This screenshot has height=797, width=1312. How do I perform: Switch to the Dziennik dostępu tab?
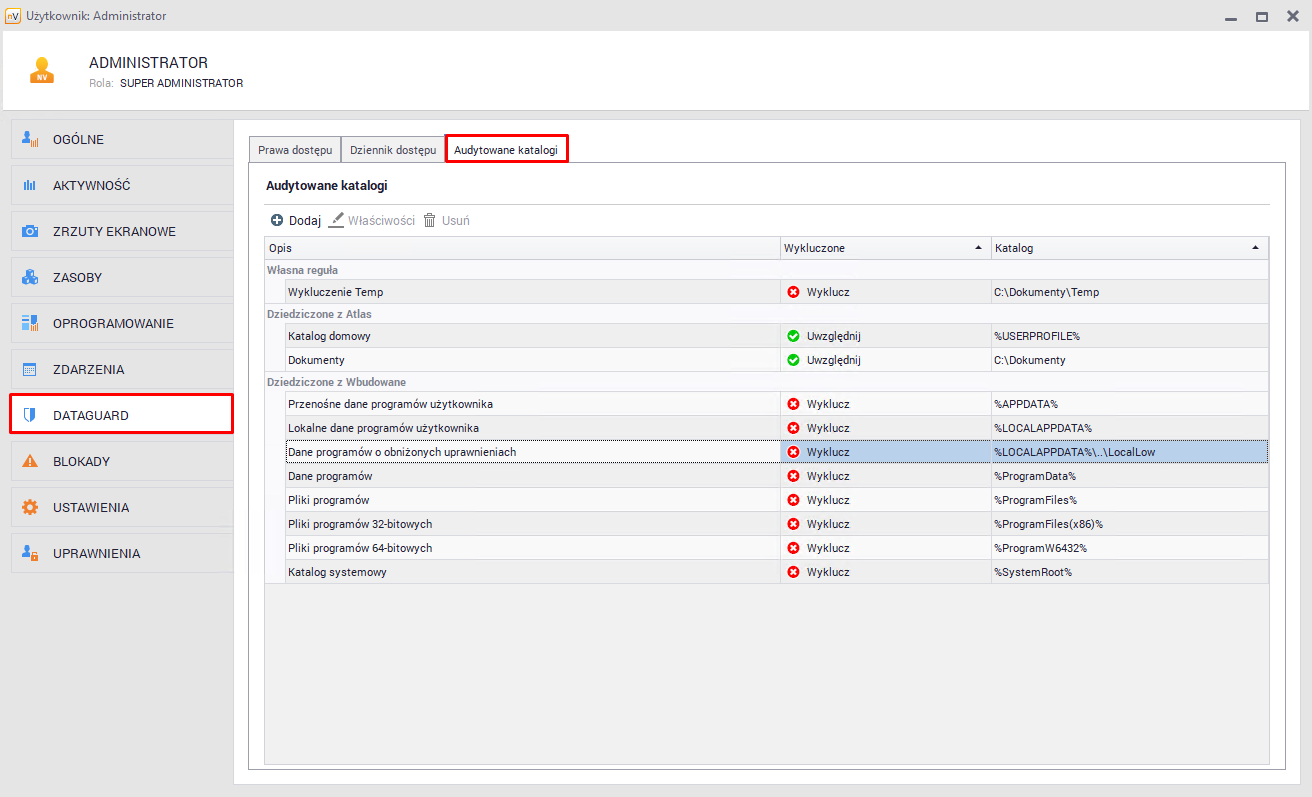point(393,150)
